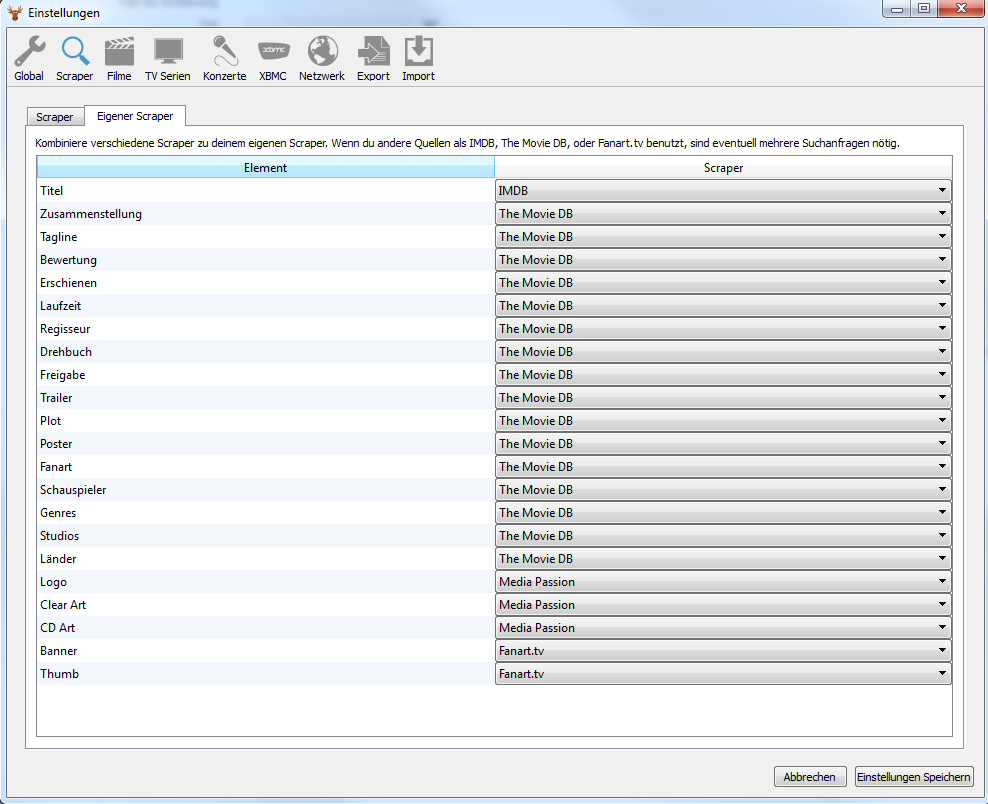Open the Thumb scraper dropdown
This screenshot has width=988, height=804.
[x=723, y=674]
